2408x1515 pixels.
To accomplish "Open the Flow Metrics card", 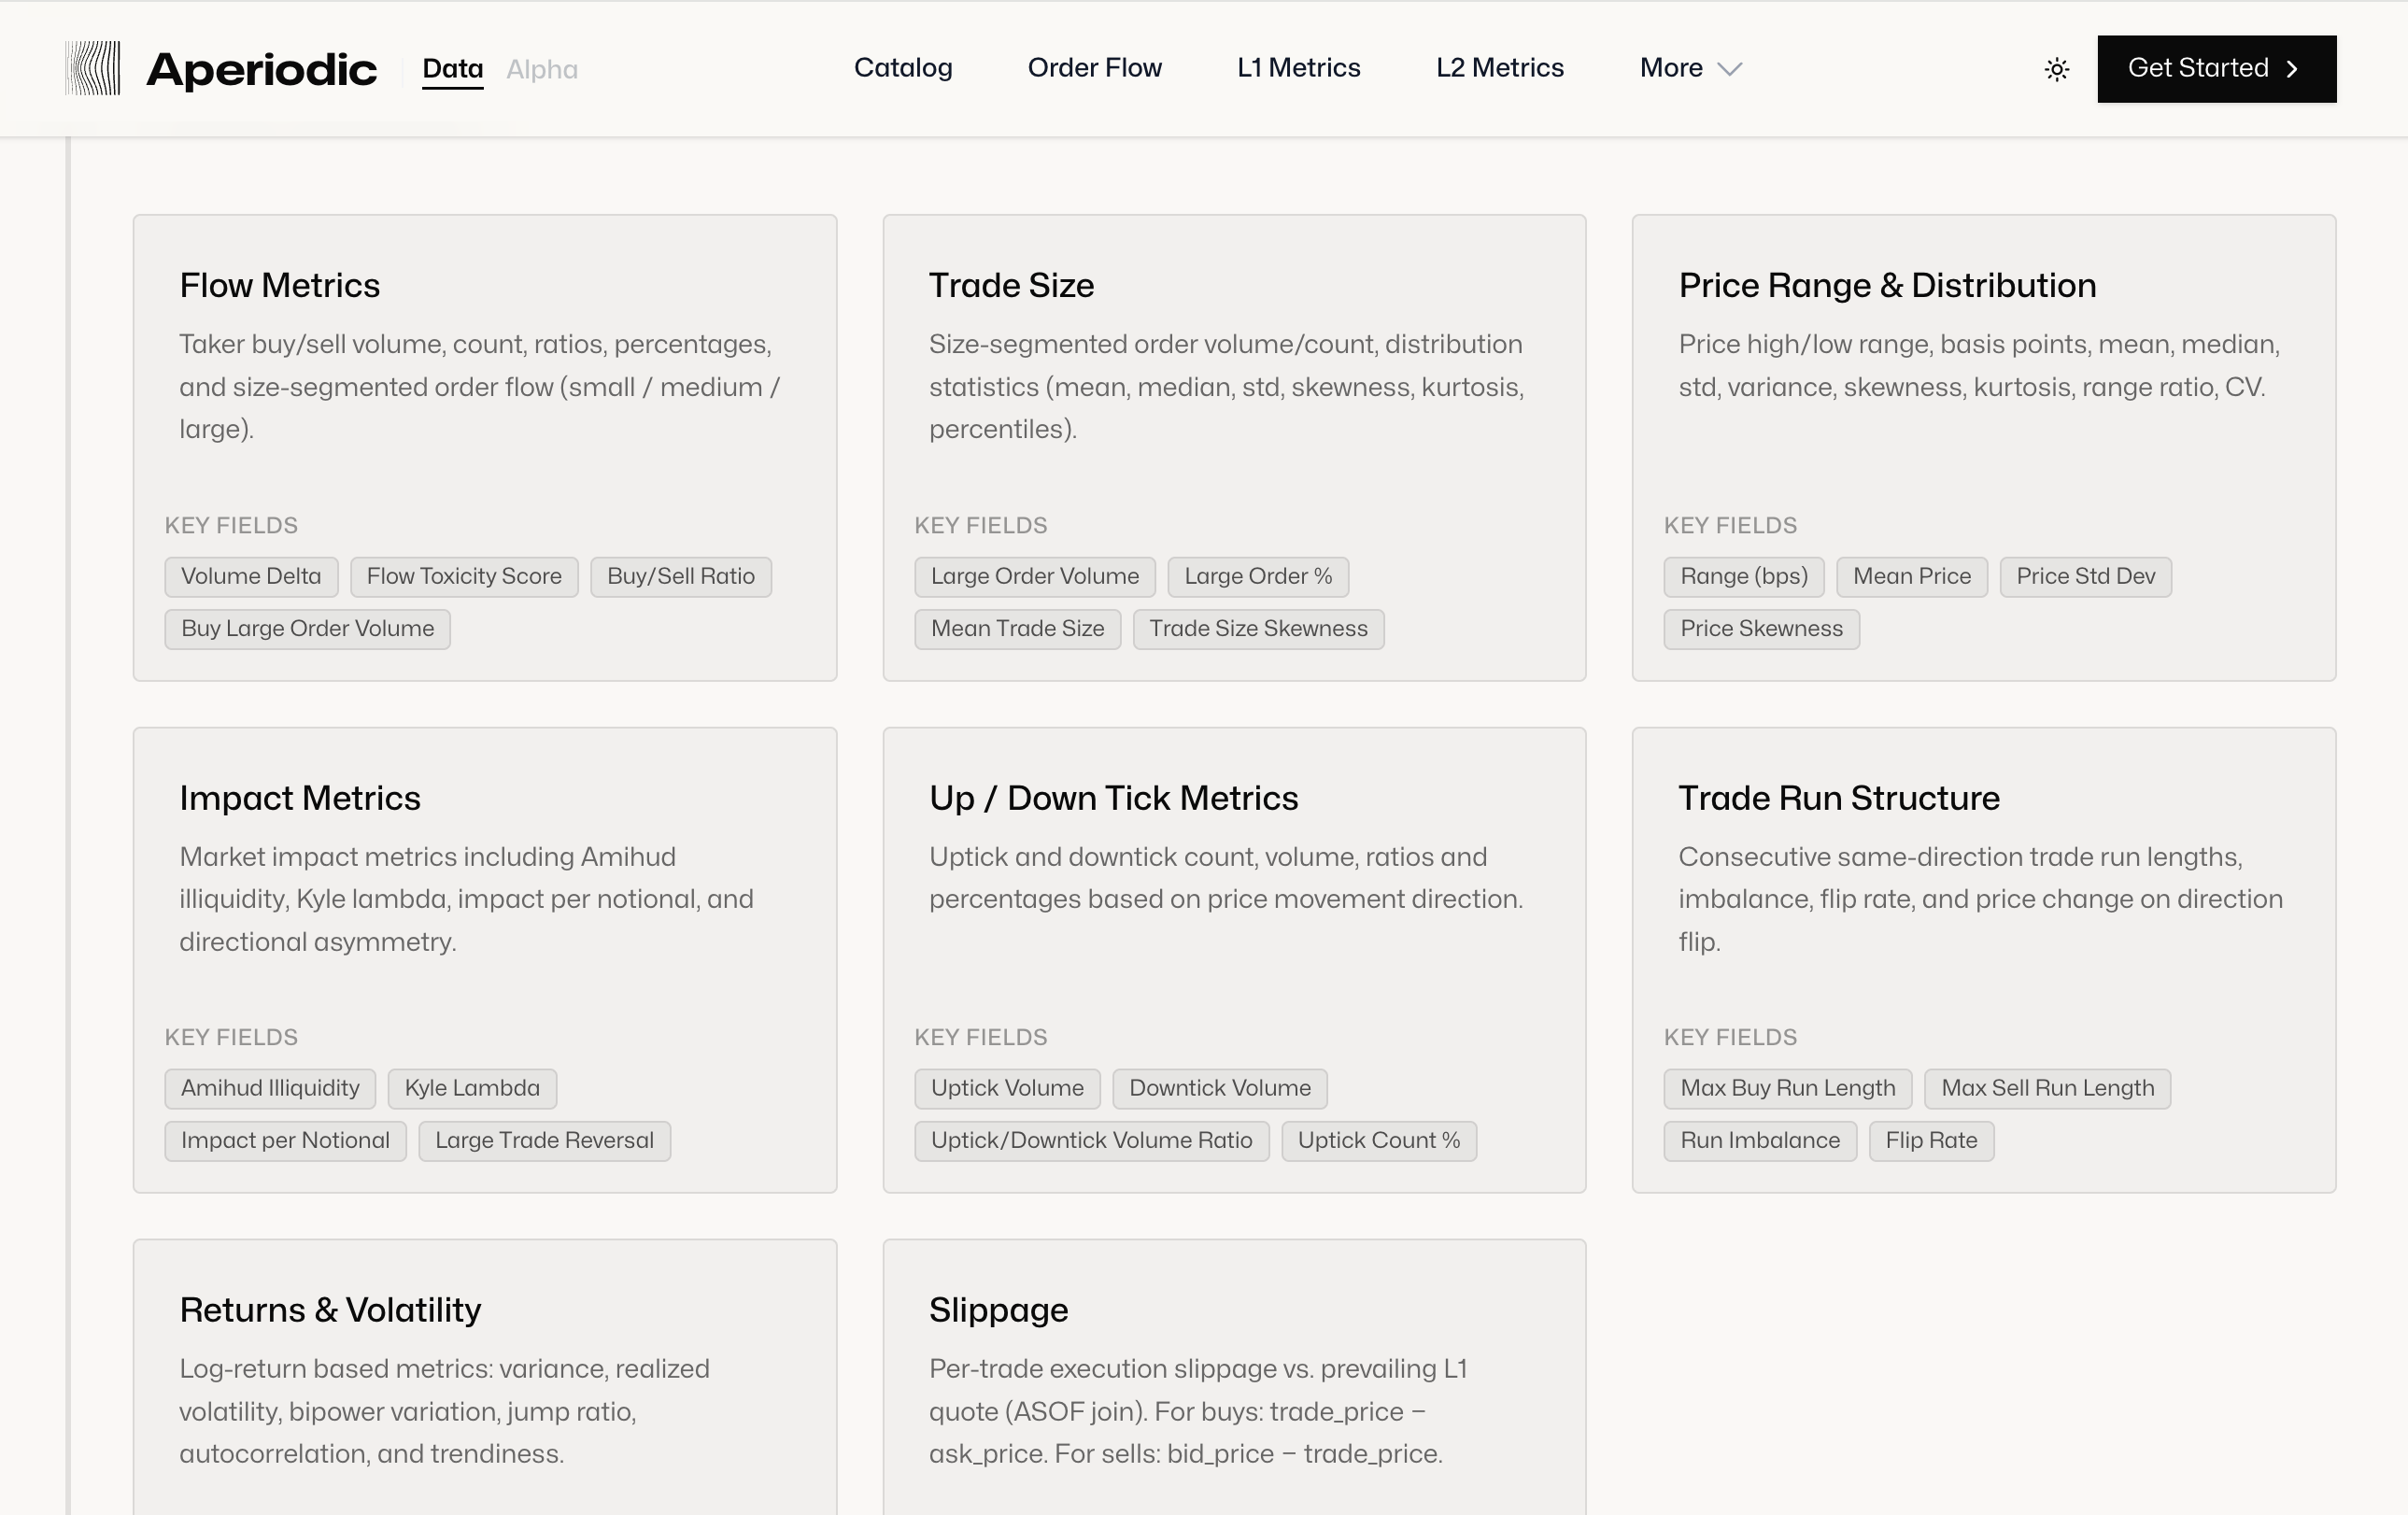I will tap(280, 286).
